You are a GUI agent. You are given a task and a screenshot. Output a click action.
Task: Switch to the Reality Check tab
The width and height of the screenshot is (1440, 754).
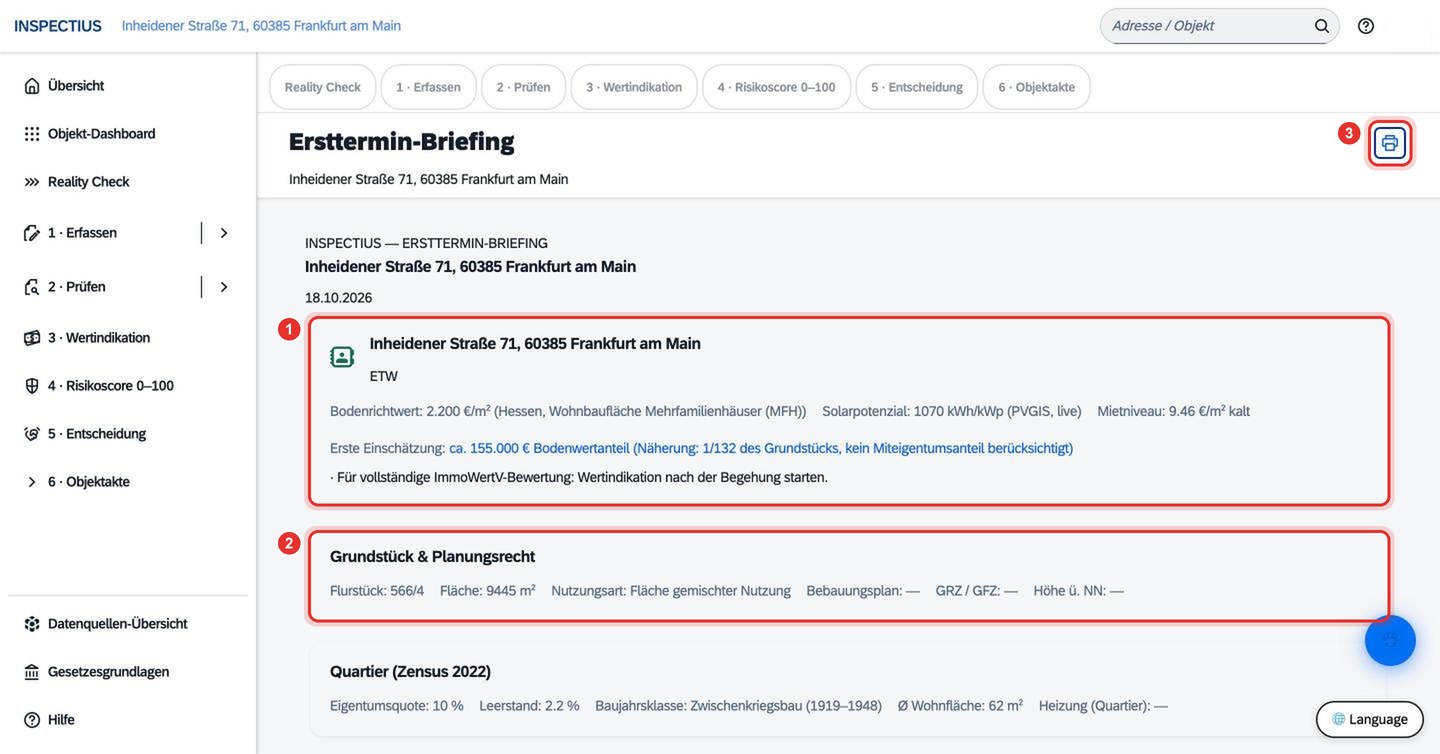(323, 87)
